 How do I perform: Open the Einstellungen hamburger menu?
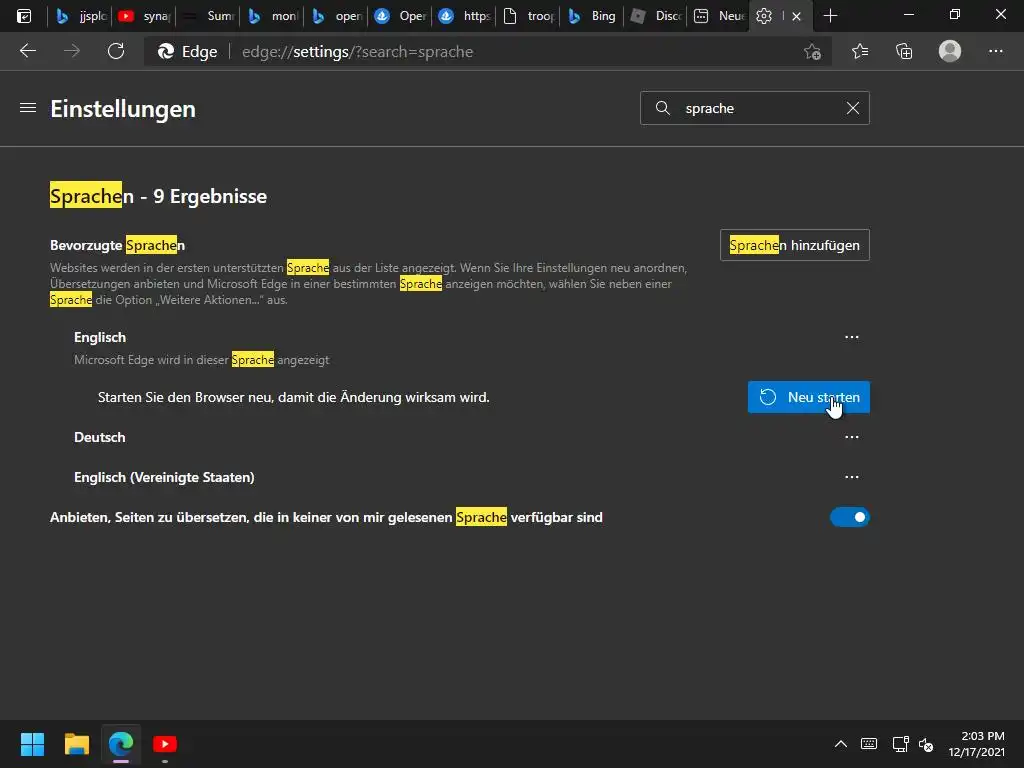28,108
